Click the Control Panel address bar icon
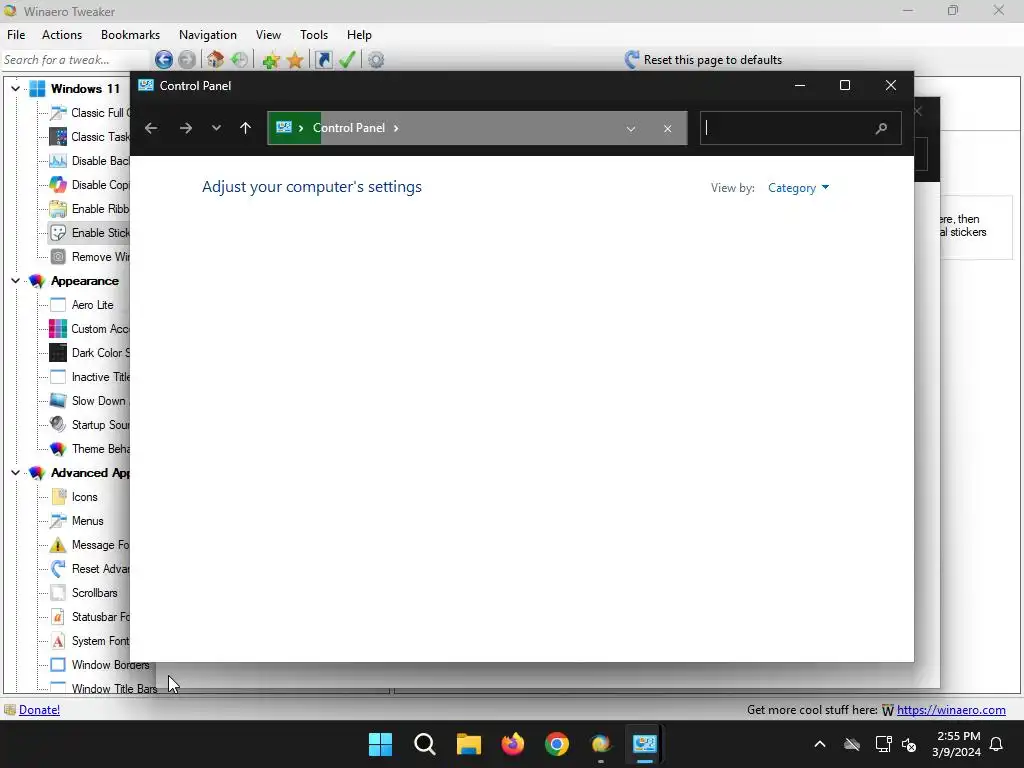Viewport: 1024px width, 768px height. tap(284, 127)
